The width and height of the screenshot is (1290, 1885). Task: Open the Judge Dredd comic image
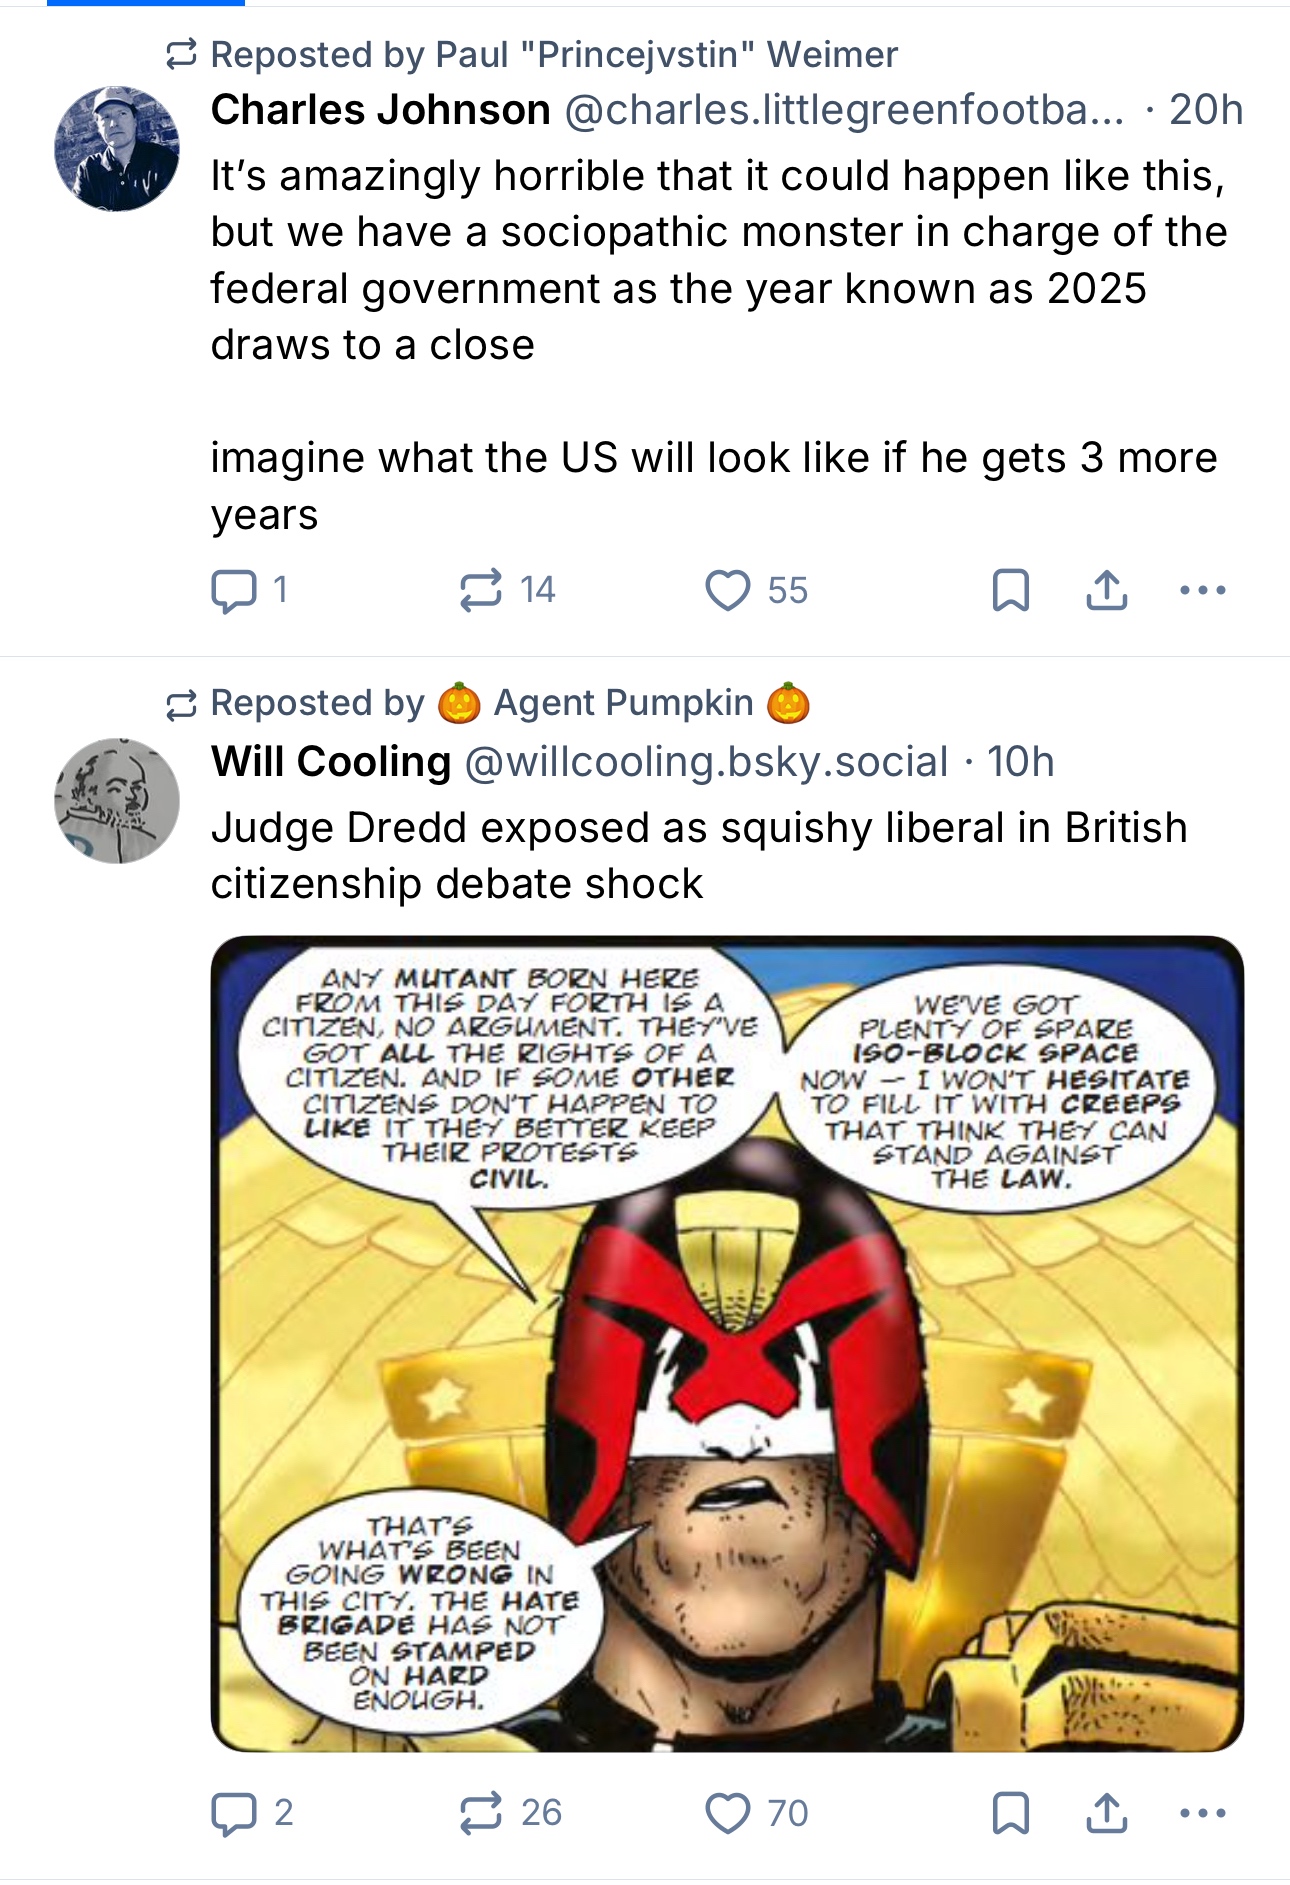[727, 1343]
